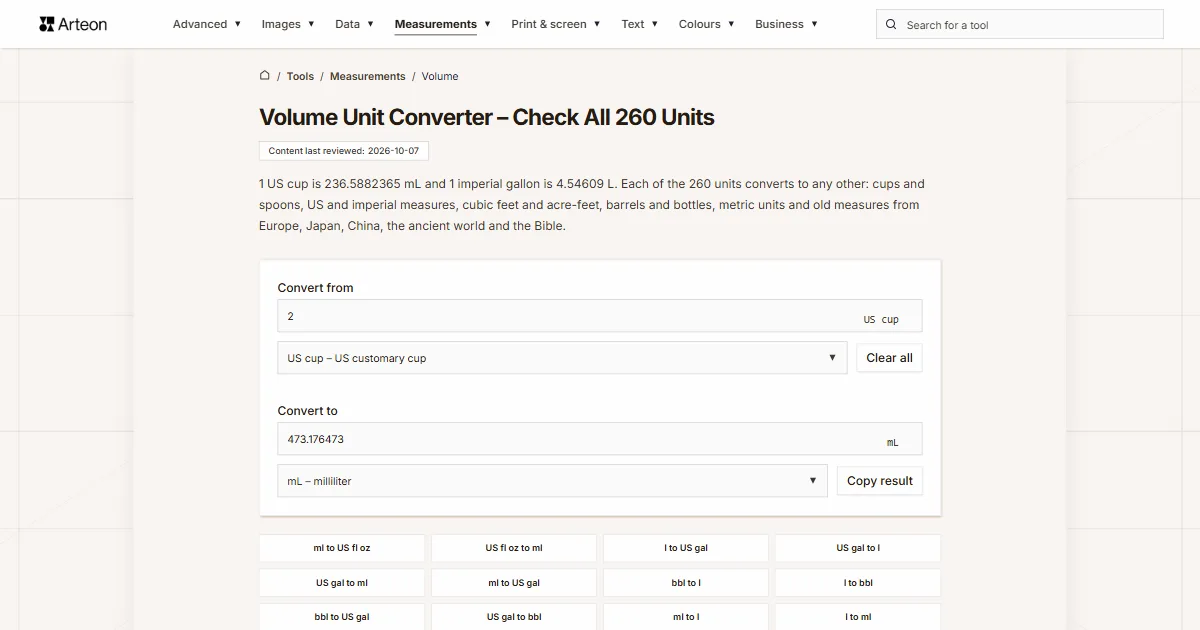The width and height of the screenshot is (1200, 630).
Task: Select the l to bbl preset
Action: 858,583
